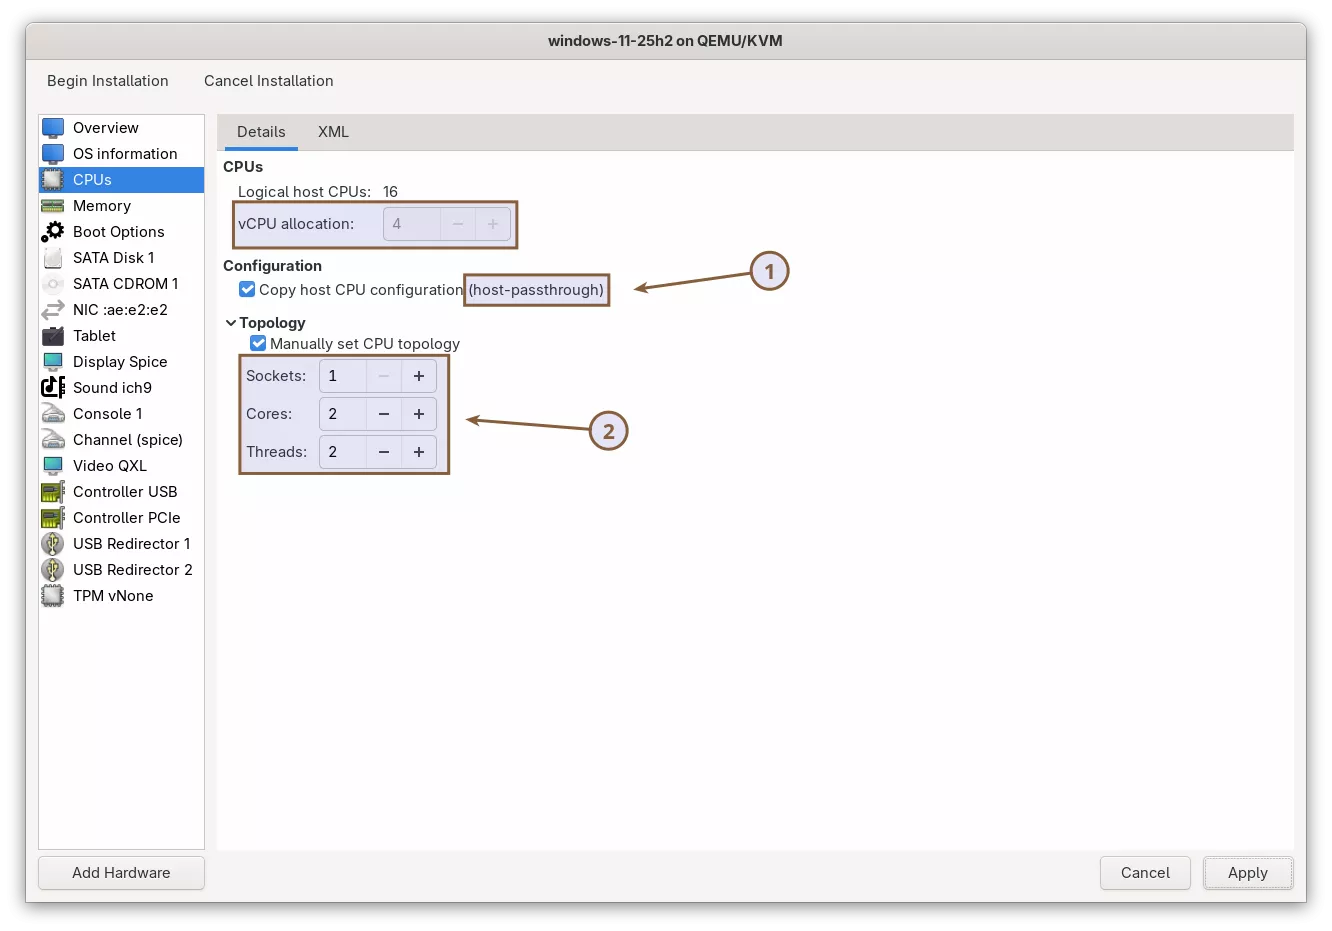Select the Sound ich9 device

coord(110,387)
